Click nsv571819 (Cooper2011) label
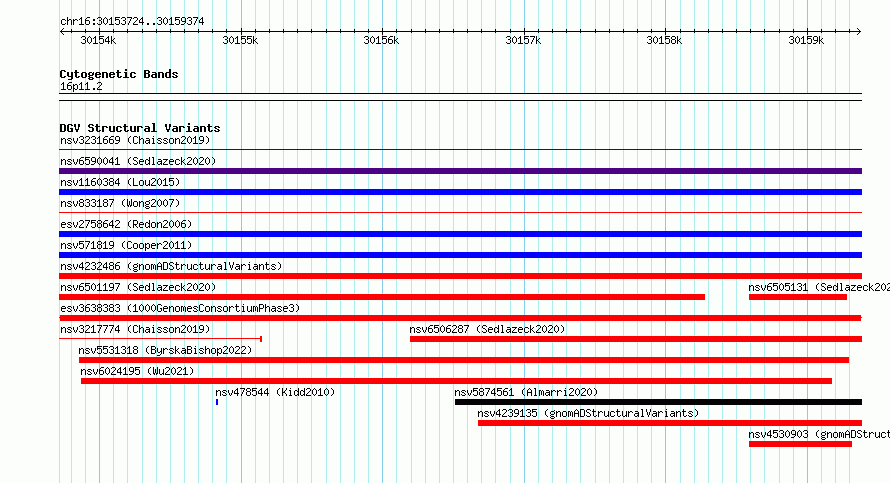The height and width of the screenshot is (483, 890). click(x=126, y=245)
